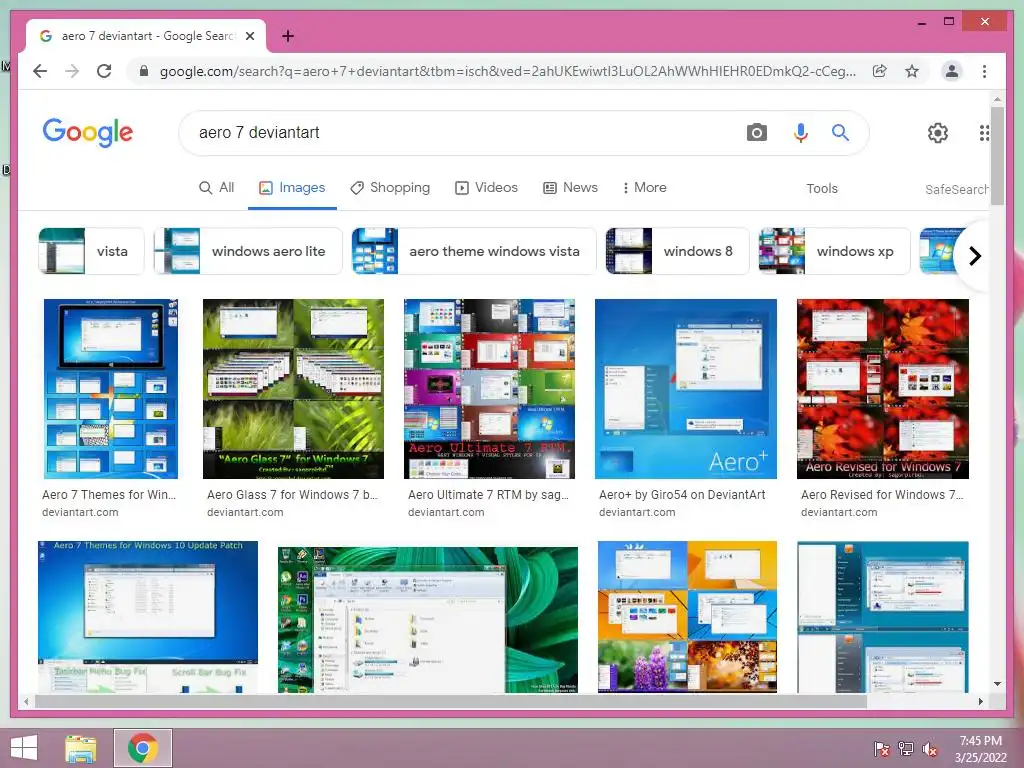Screen dimensions: 1024x768
Task: Filter by the windows xp chip
Action: pos(834,251)
